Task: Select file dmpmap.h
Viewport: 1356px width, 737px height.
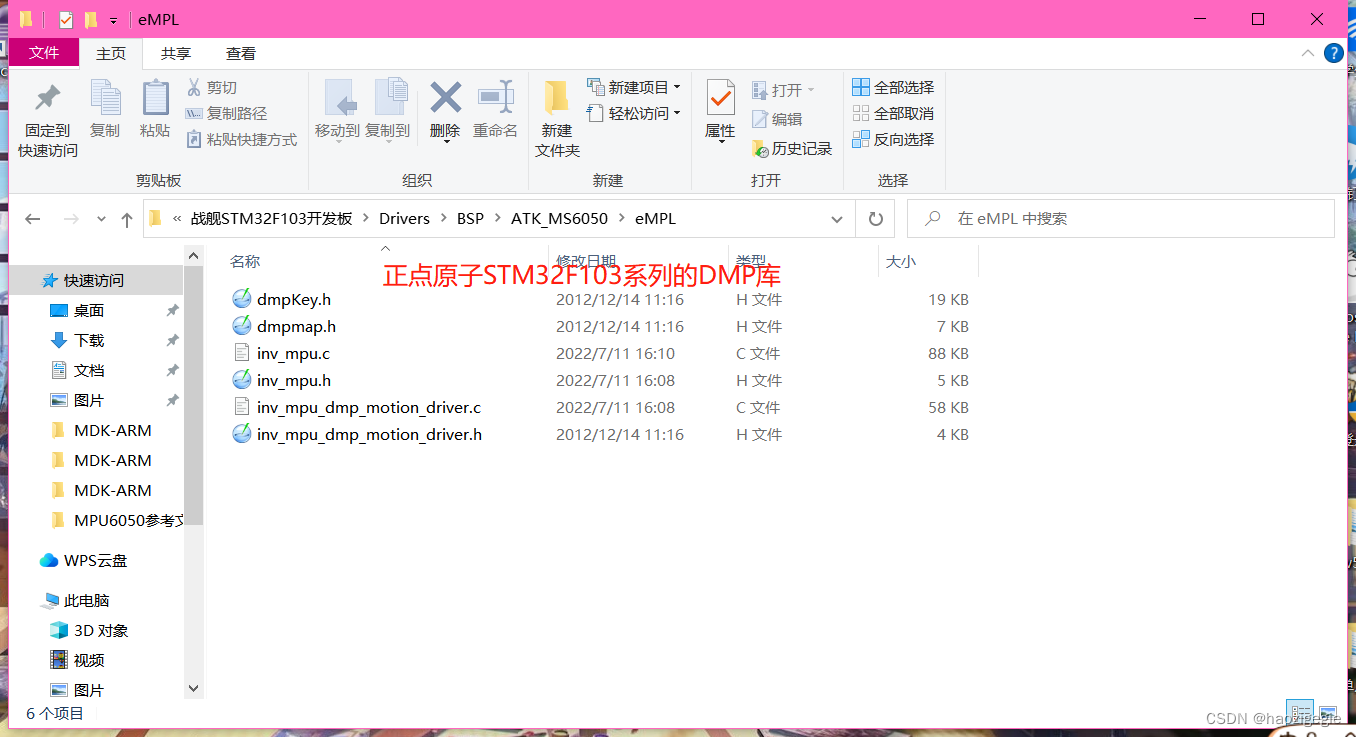Action: pyautogui.click(x=296, y=326)
